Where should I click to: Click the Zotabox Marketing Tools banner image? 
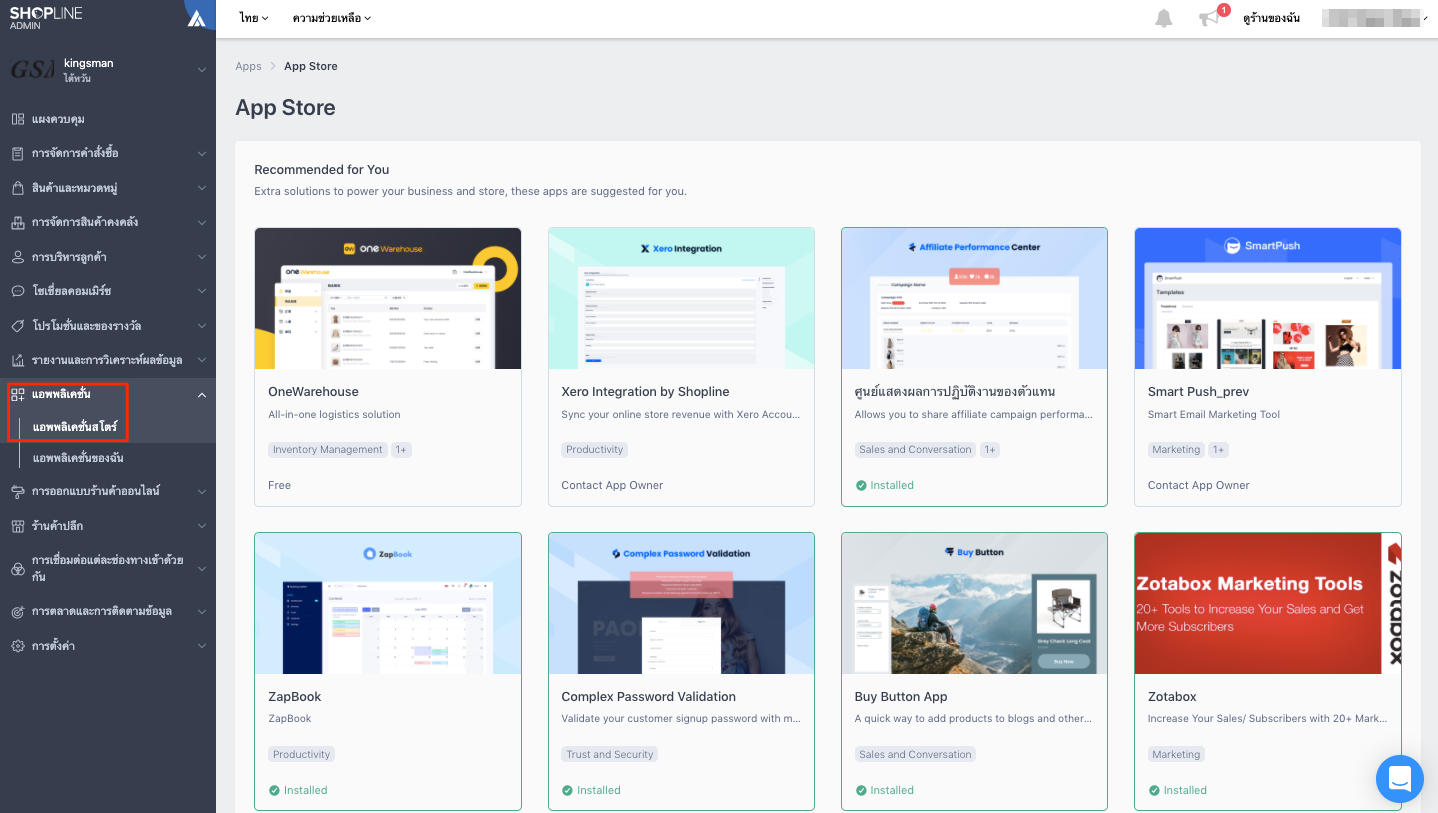pyautogui.click(x=1268, y=603)
